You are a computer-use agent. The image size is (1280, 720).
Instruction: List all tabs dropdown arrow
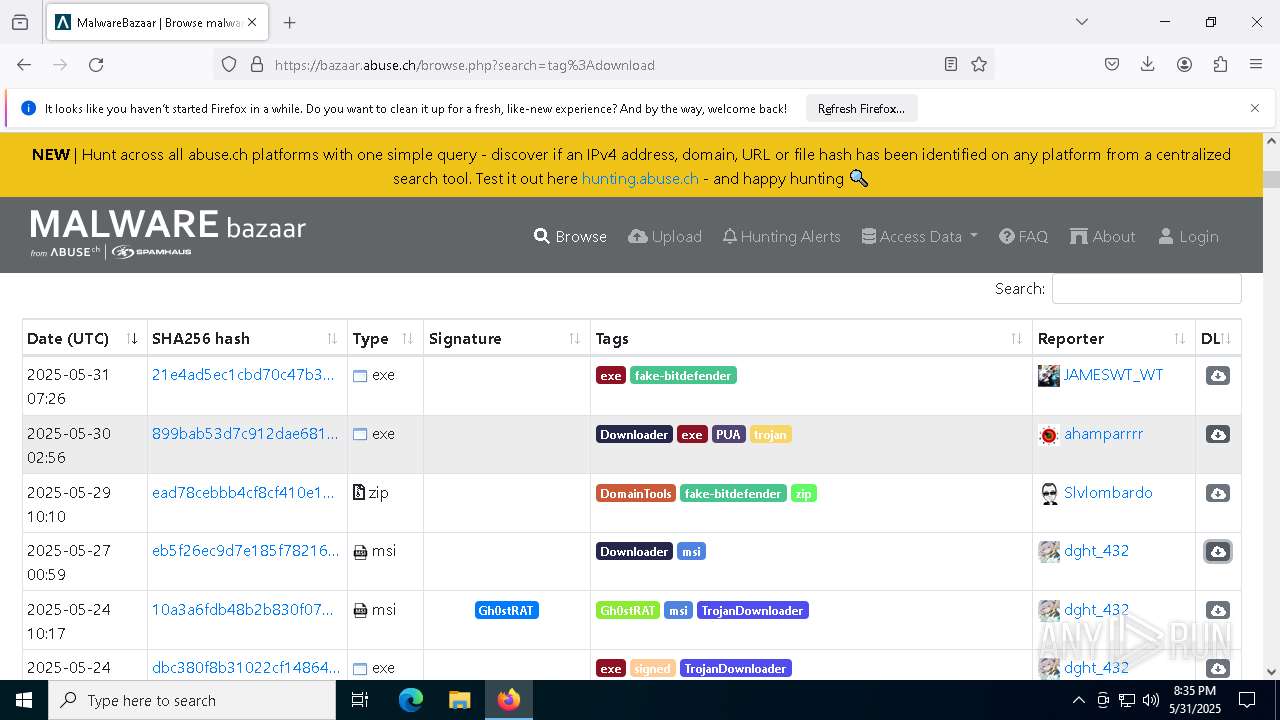1081,22
